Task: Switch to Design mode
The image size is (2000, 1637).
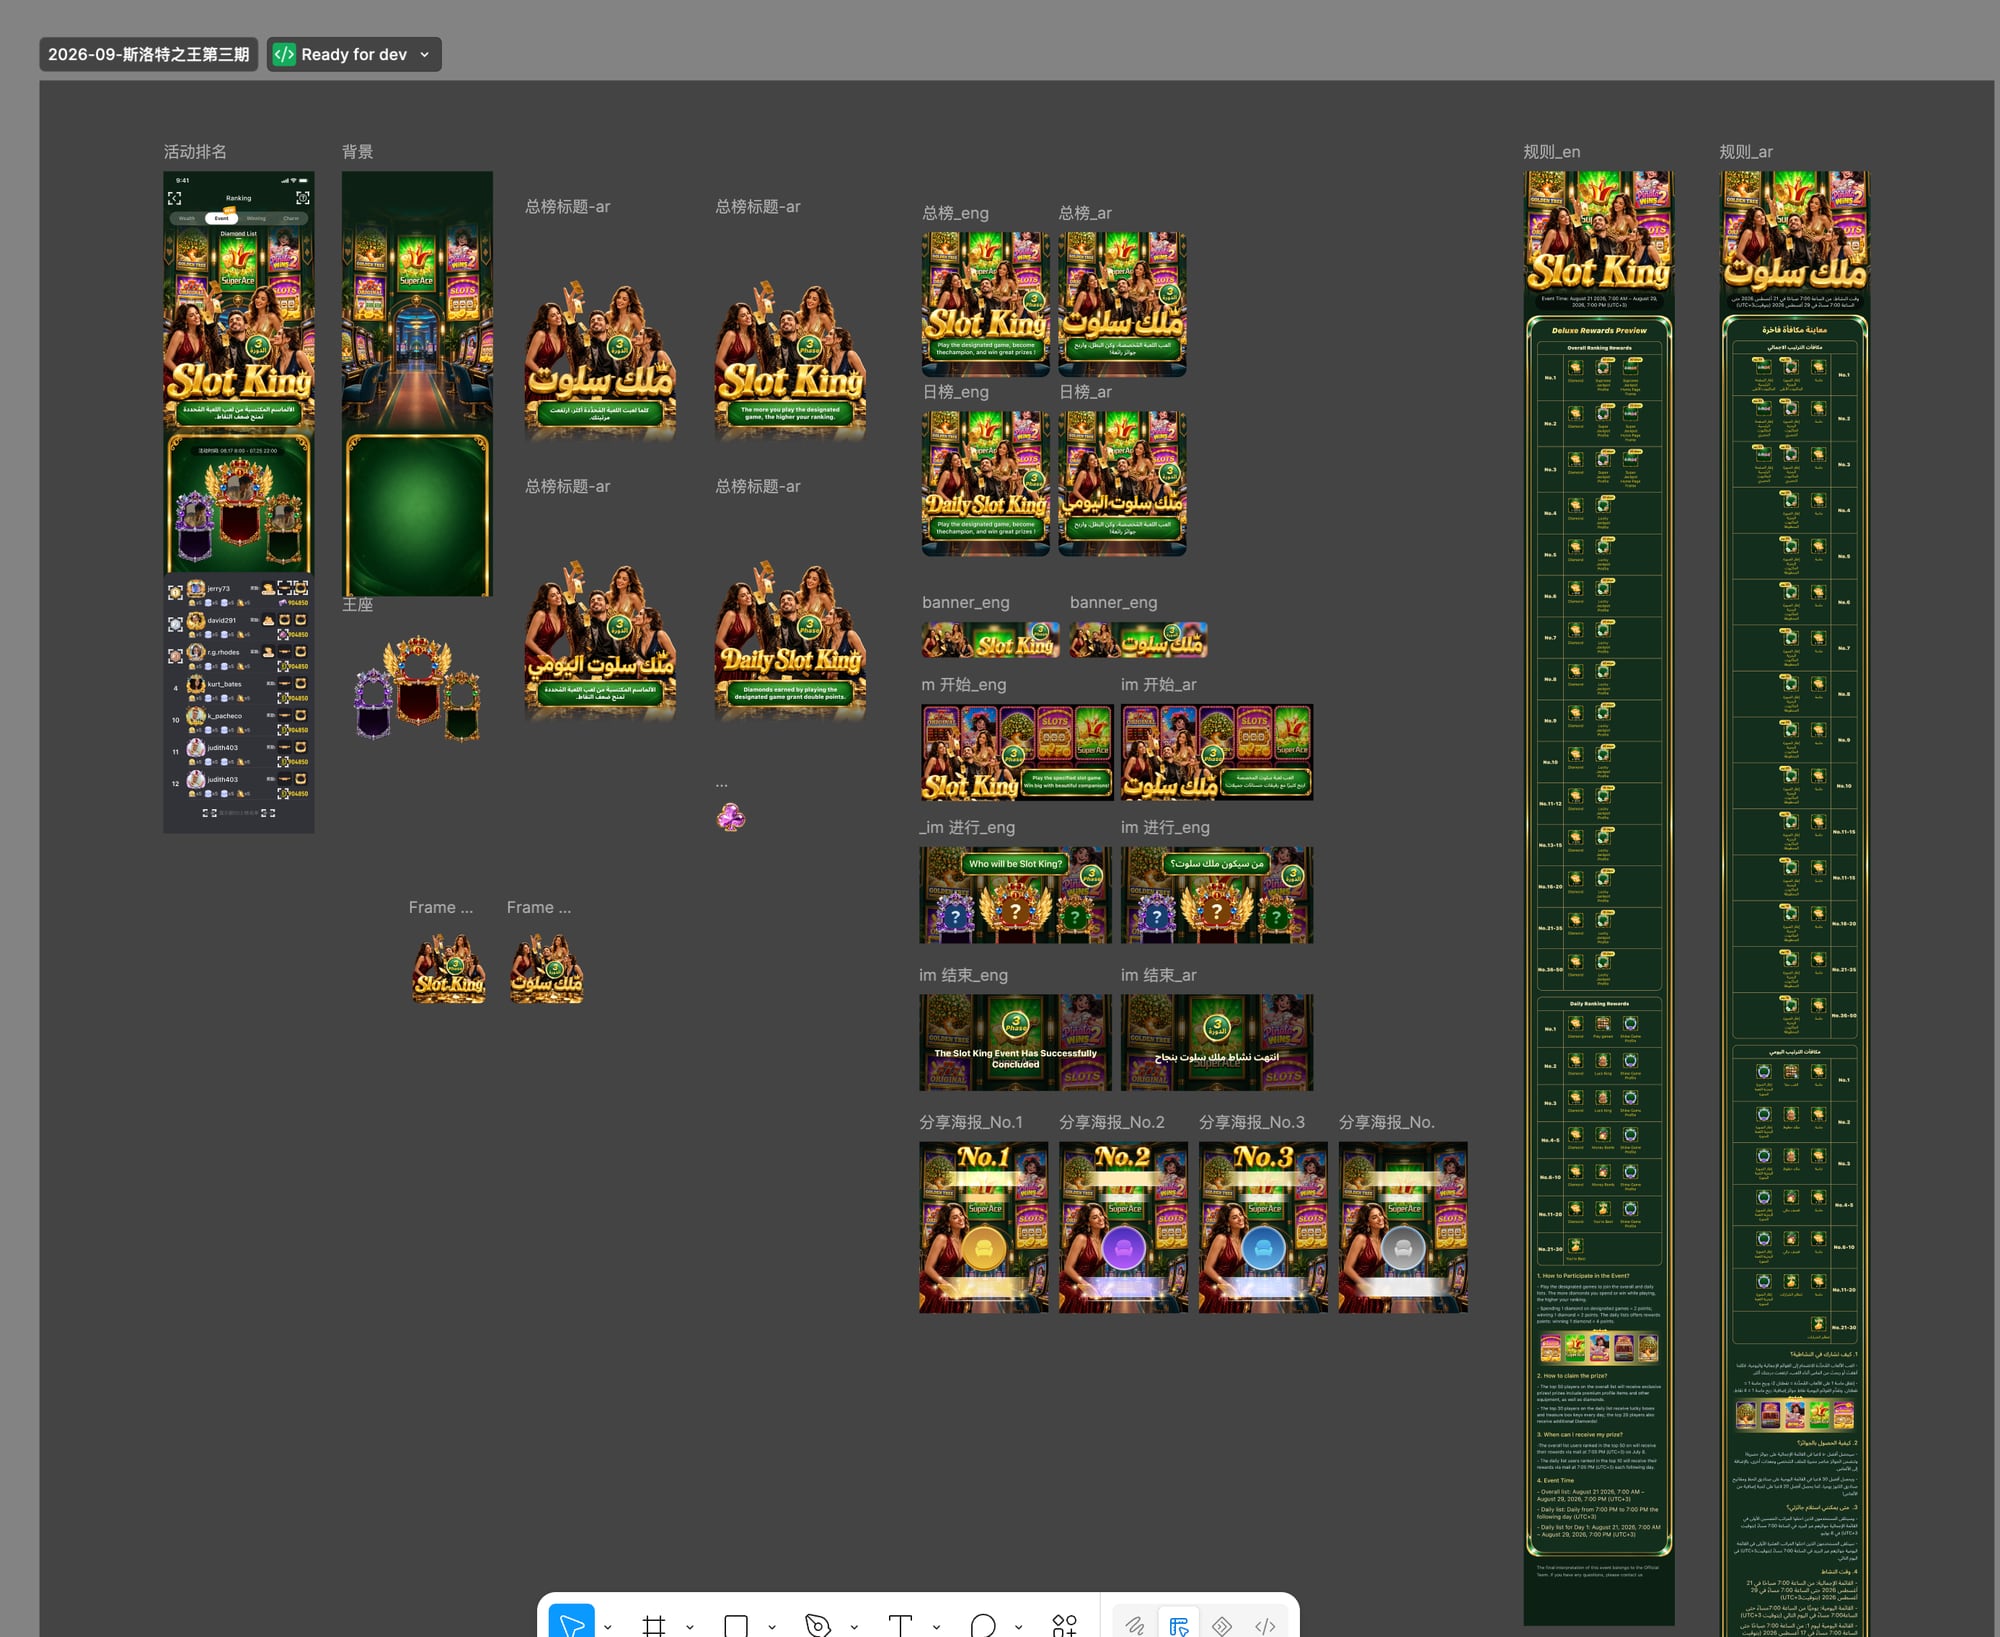Action: coord(1179,1625)
